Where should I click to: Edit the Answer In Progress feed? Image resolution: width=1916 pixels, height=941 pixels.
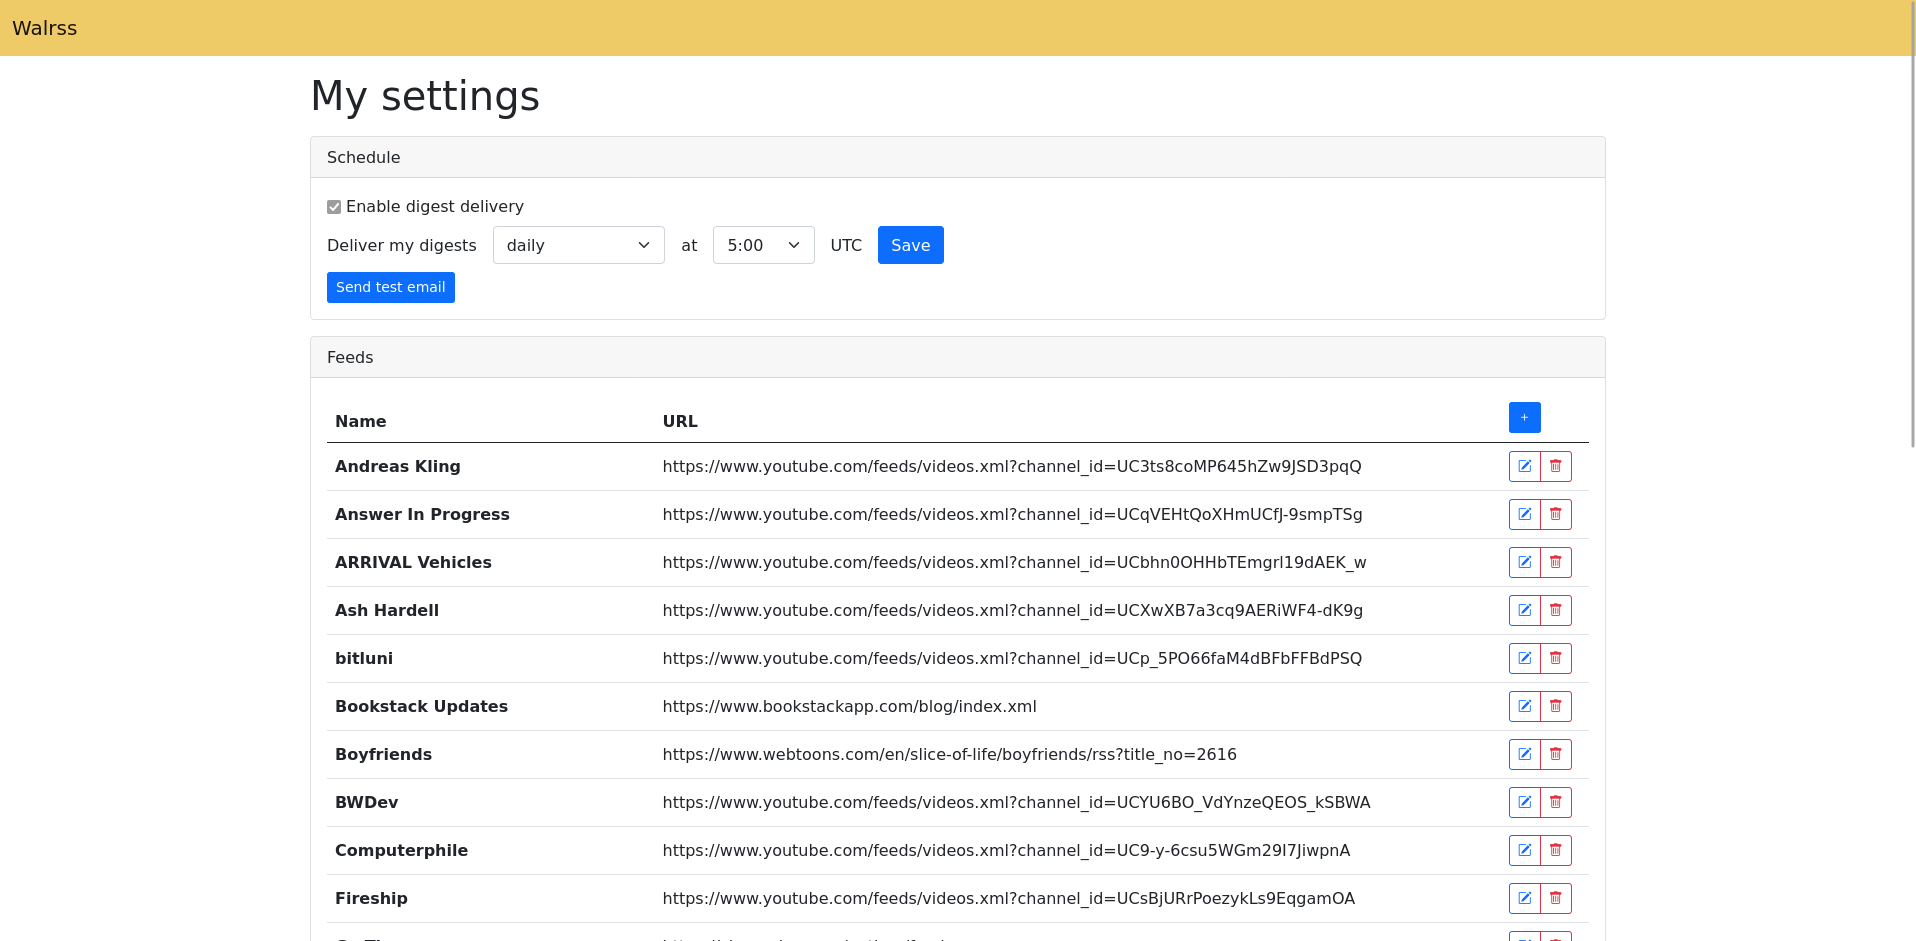[1524, 514]
